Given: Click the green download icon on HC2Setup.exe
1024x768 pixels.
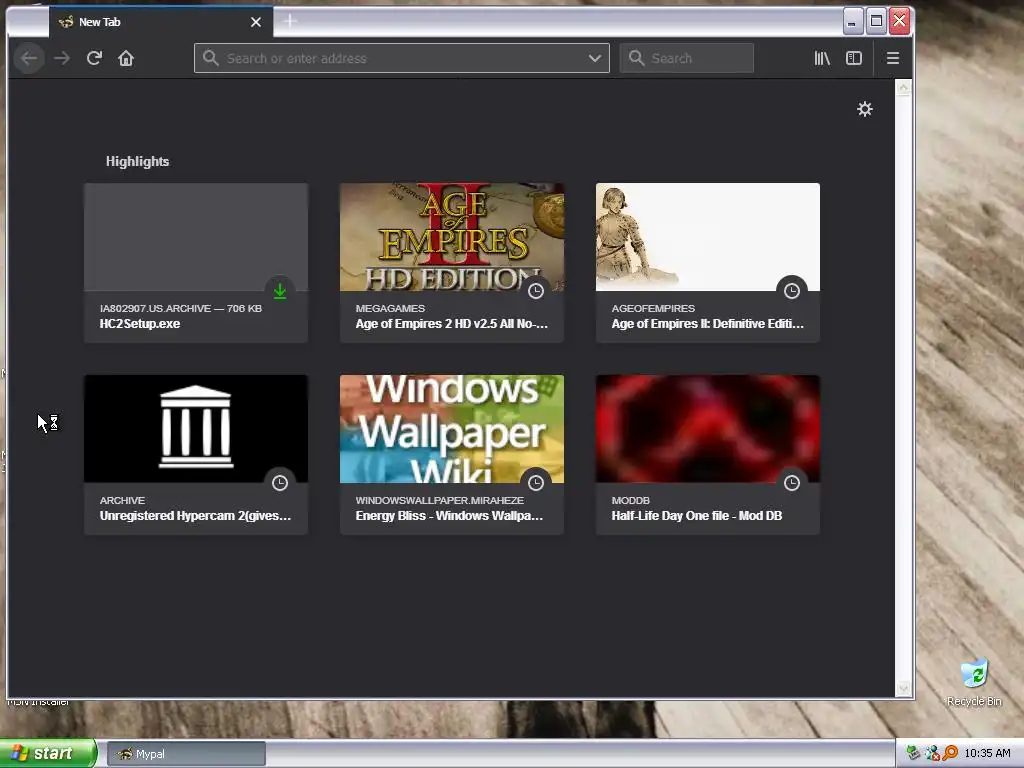Looking at the screenshot, I should click(280, 291).
